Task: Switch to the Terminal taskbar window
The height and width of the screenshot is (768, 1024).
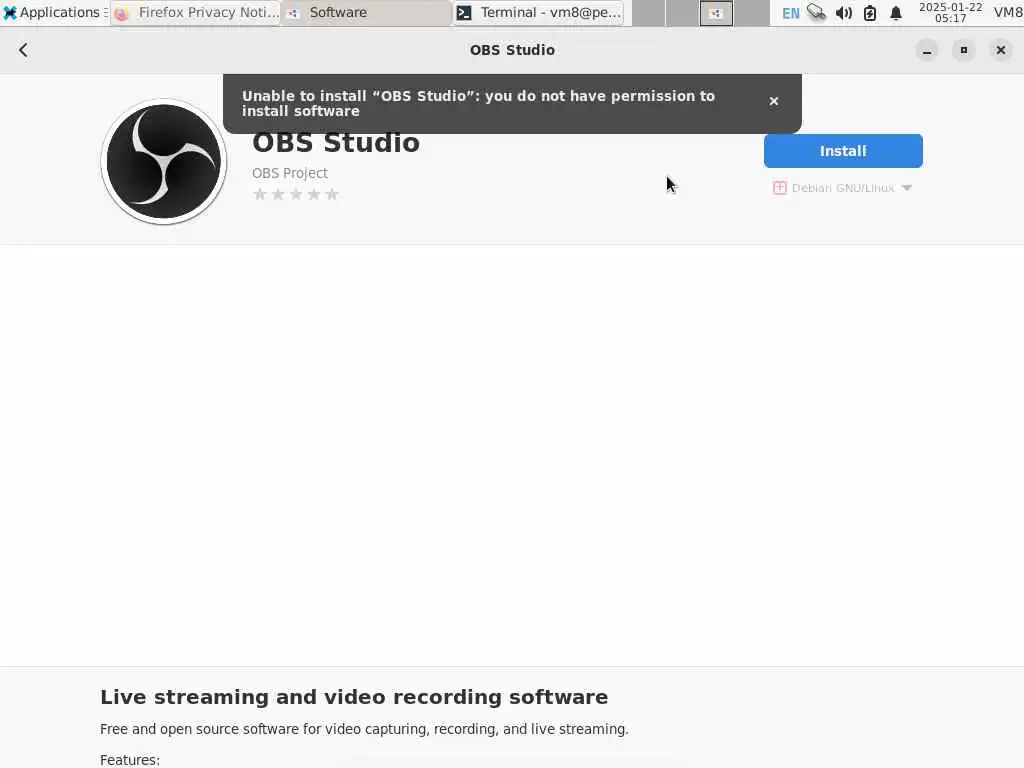Action: tap(539, 12)
